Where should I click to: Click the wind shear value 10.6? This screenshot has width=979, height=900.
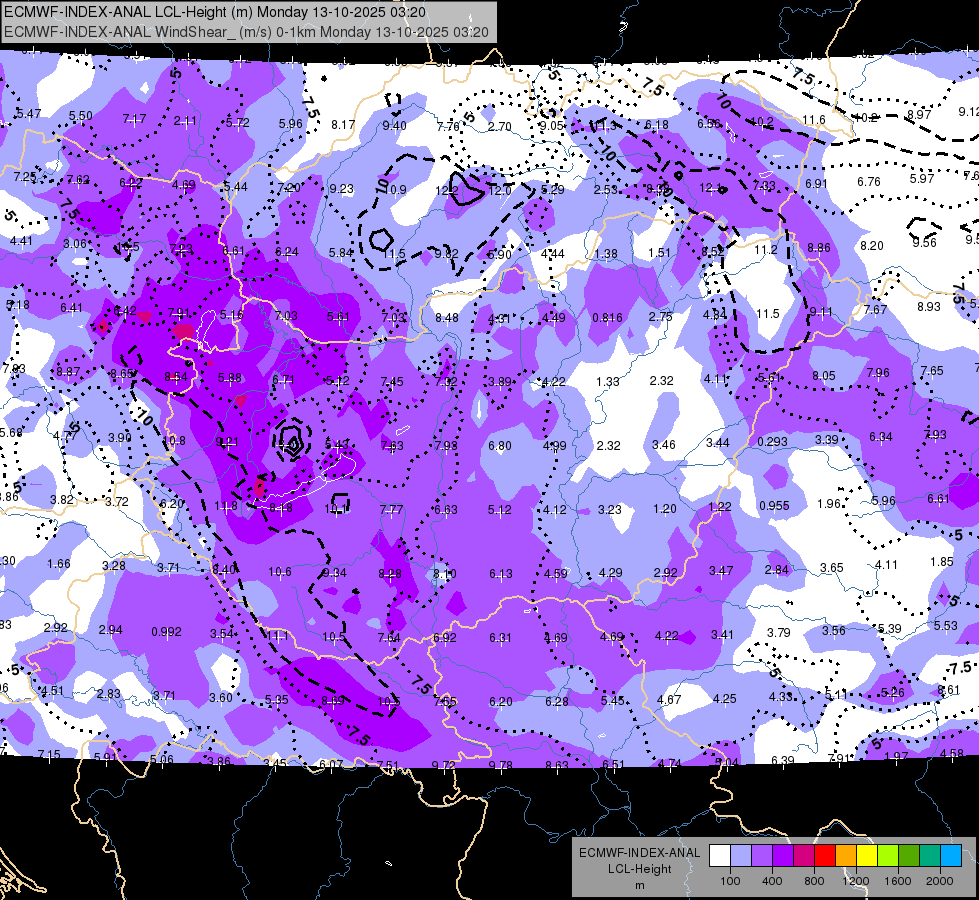click(x=280, y=571)
